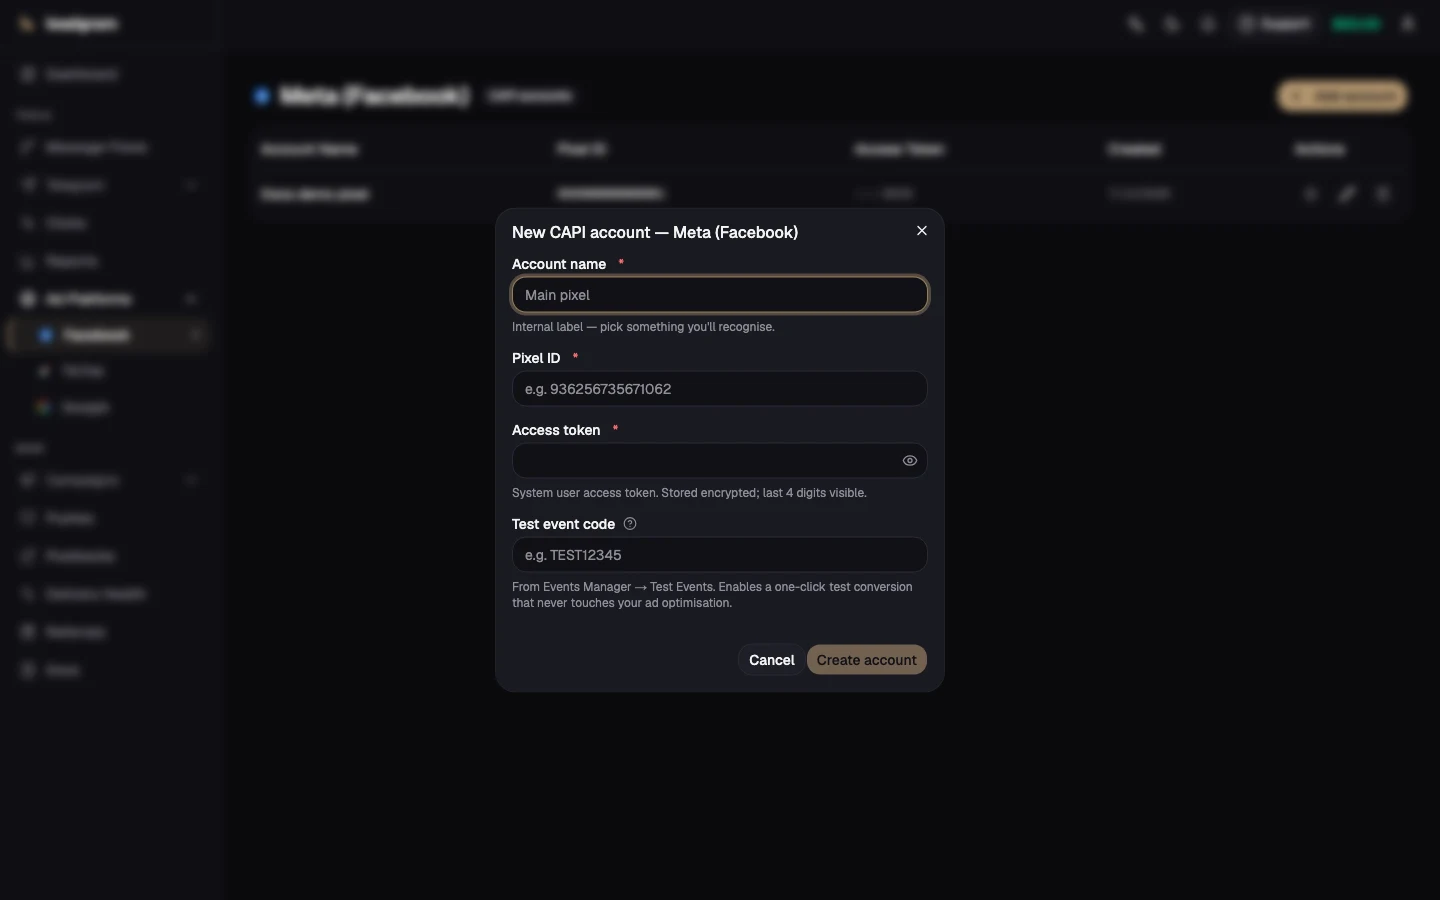Select the Access token input field
Viewport: 1440px width, 900px height.
tap(720, 461)
